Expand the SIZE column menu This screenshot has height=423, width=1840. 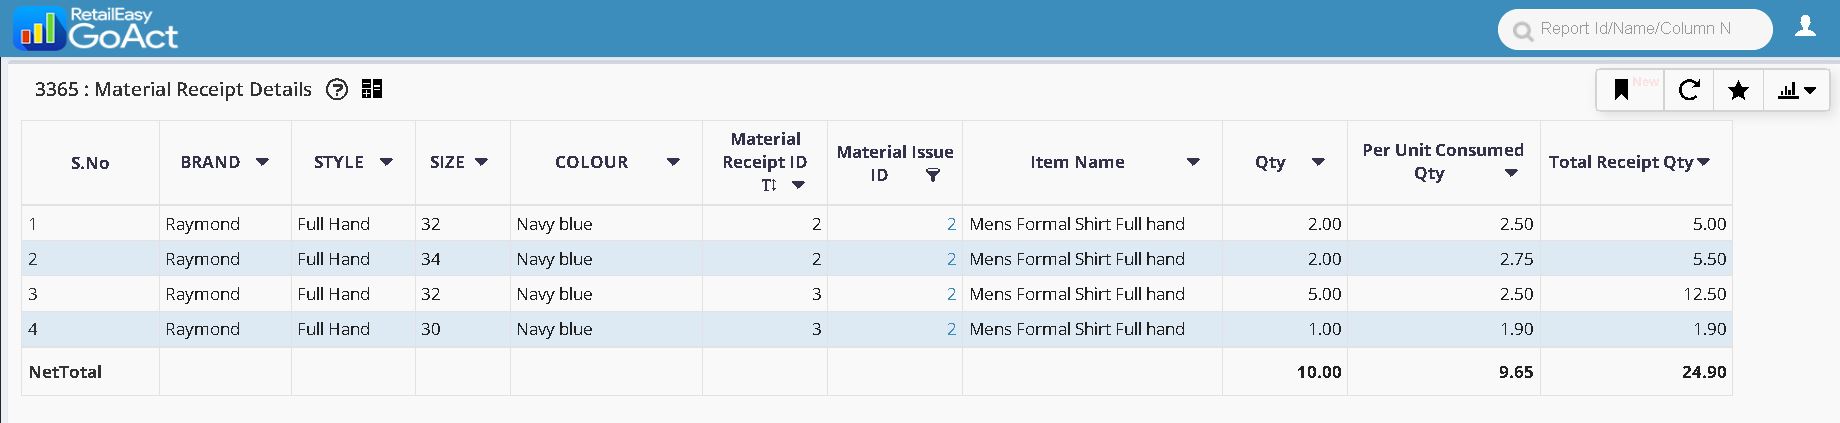pyautogui.click(x=481, y=162)
